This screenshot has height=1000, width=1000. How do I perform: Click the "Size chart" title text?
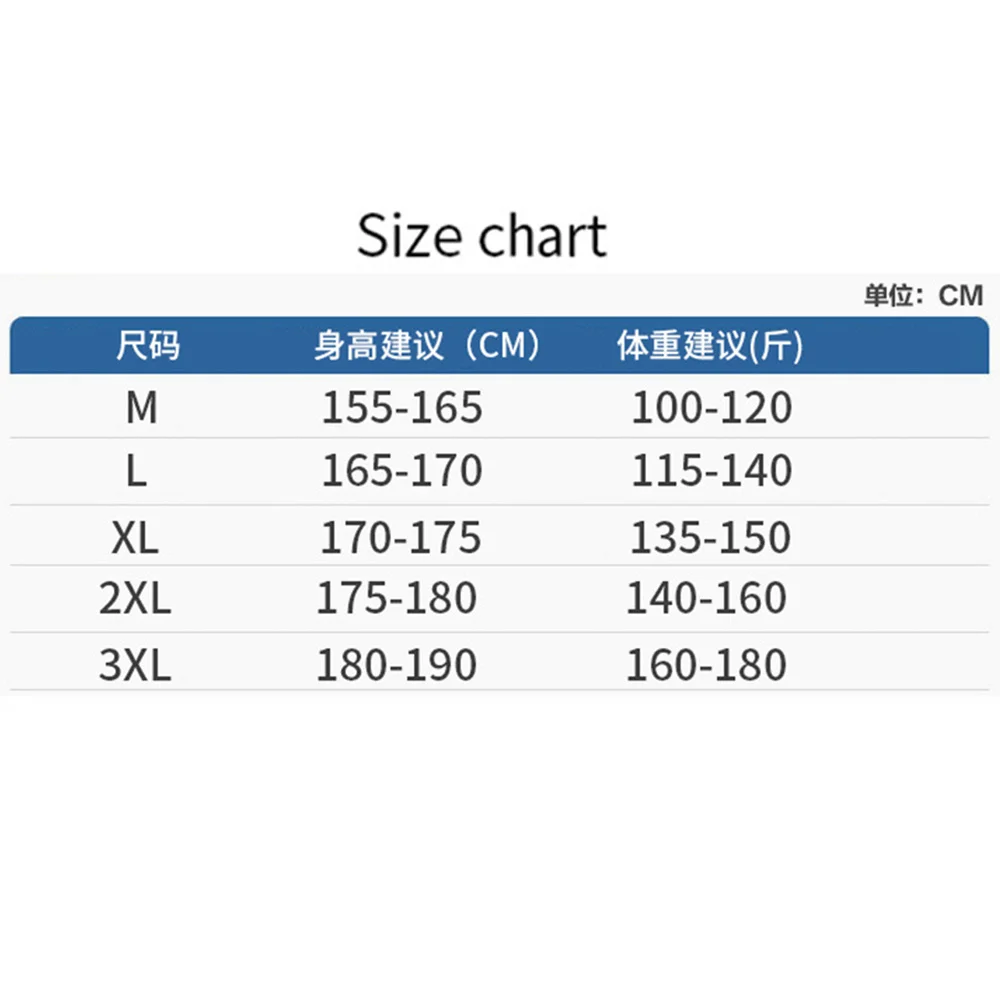pos(482,237)
